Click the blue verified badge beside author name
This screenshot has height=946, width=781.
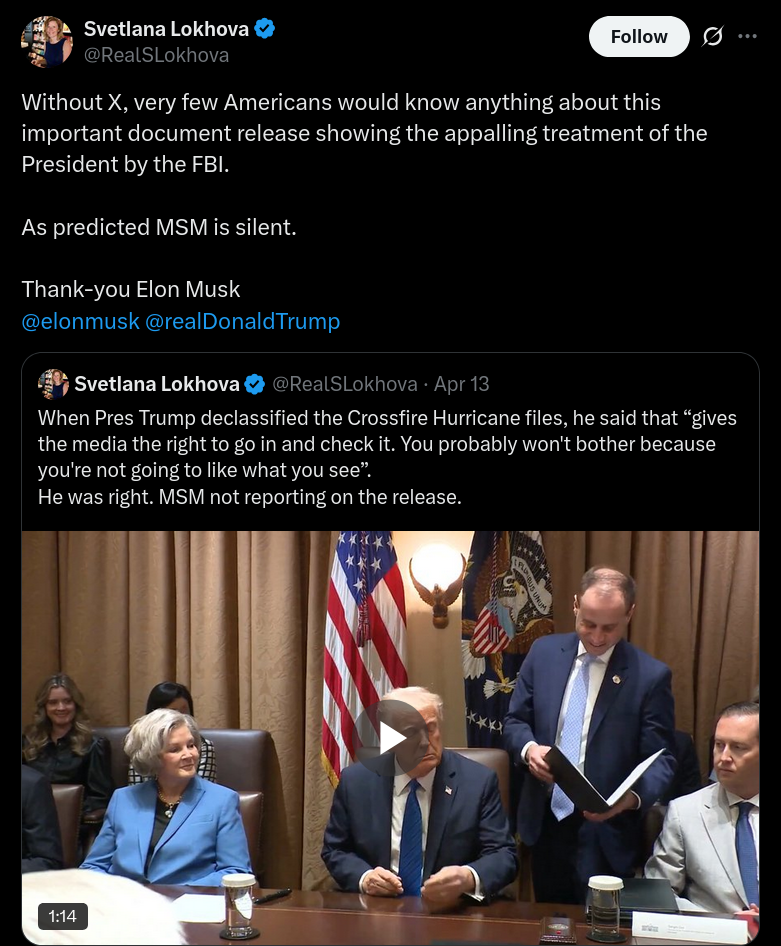pyautogui.click(x=265, y=30)
